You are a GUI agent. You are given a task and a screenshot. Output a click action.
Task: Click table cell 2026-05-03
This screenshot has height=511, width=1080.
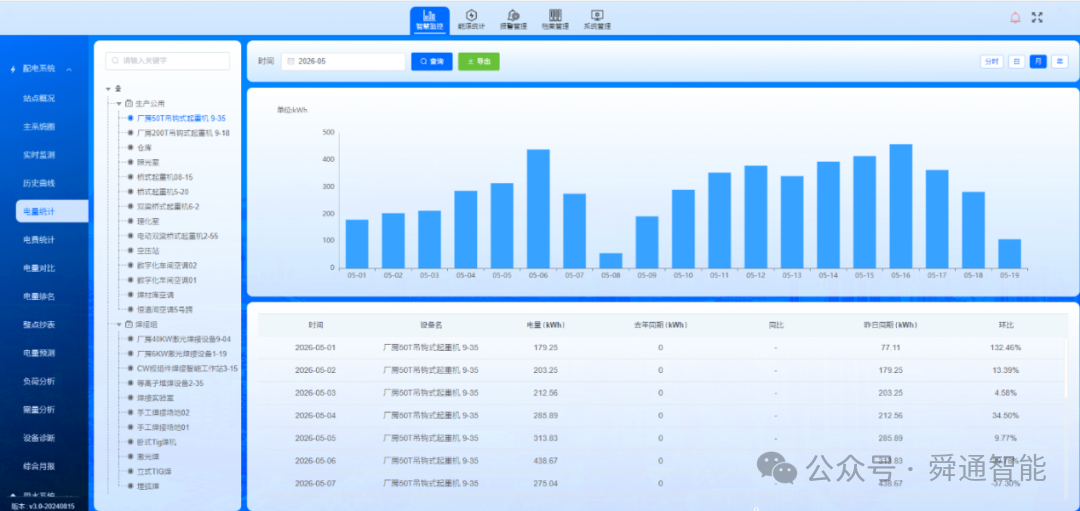point(315,393)
